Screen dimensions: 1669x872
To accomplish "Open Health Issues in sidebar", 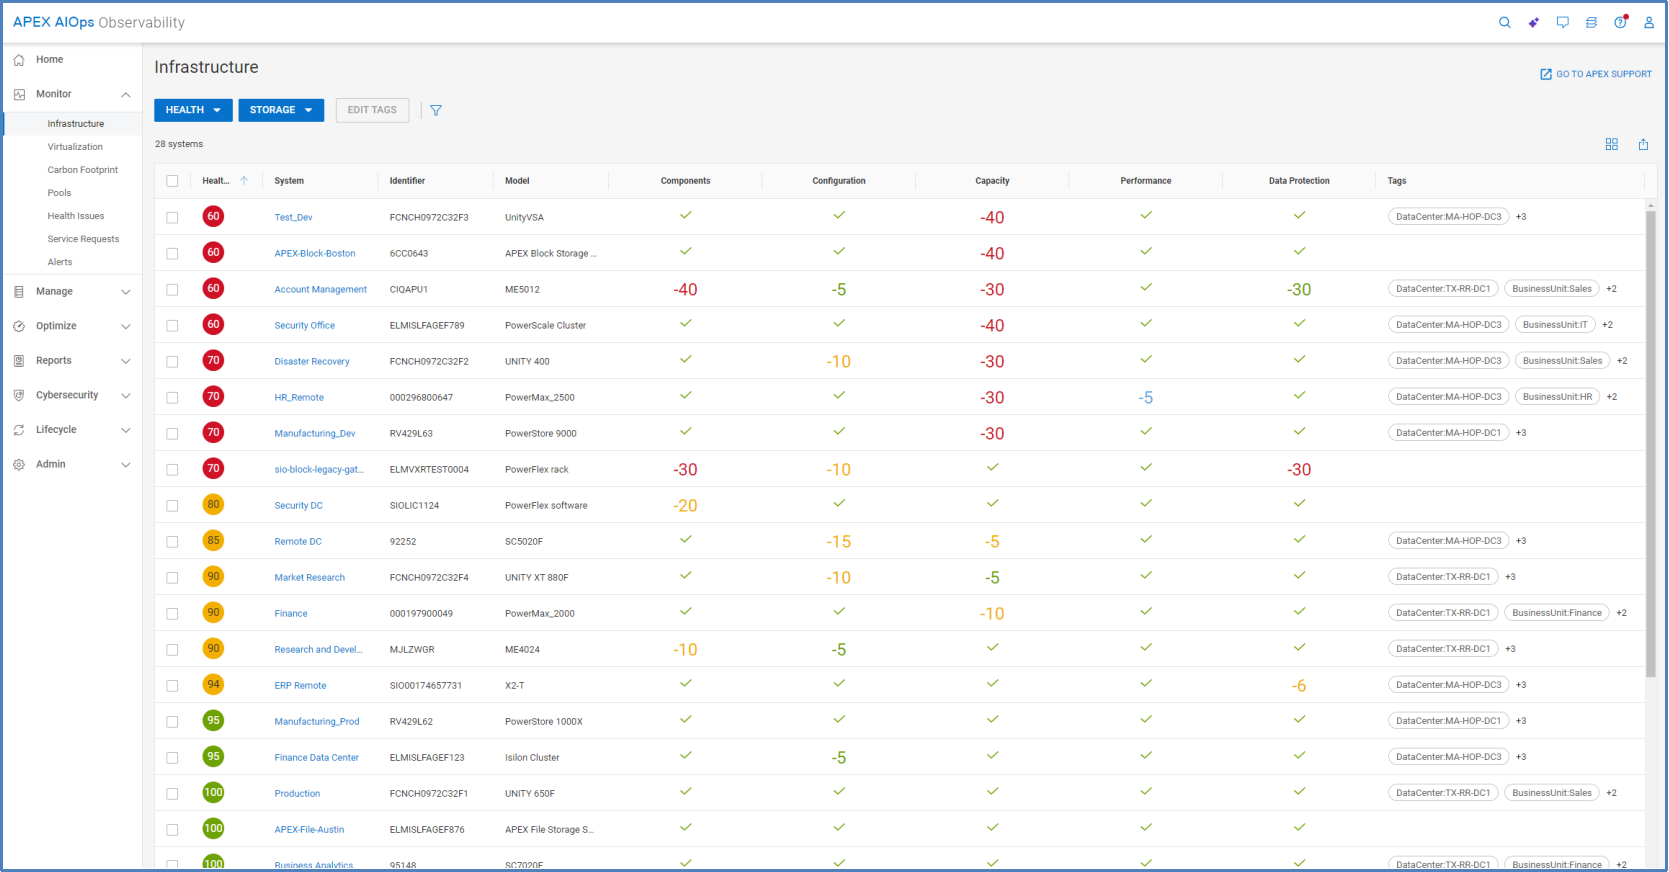I will pos(76,216).
